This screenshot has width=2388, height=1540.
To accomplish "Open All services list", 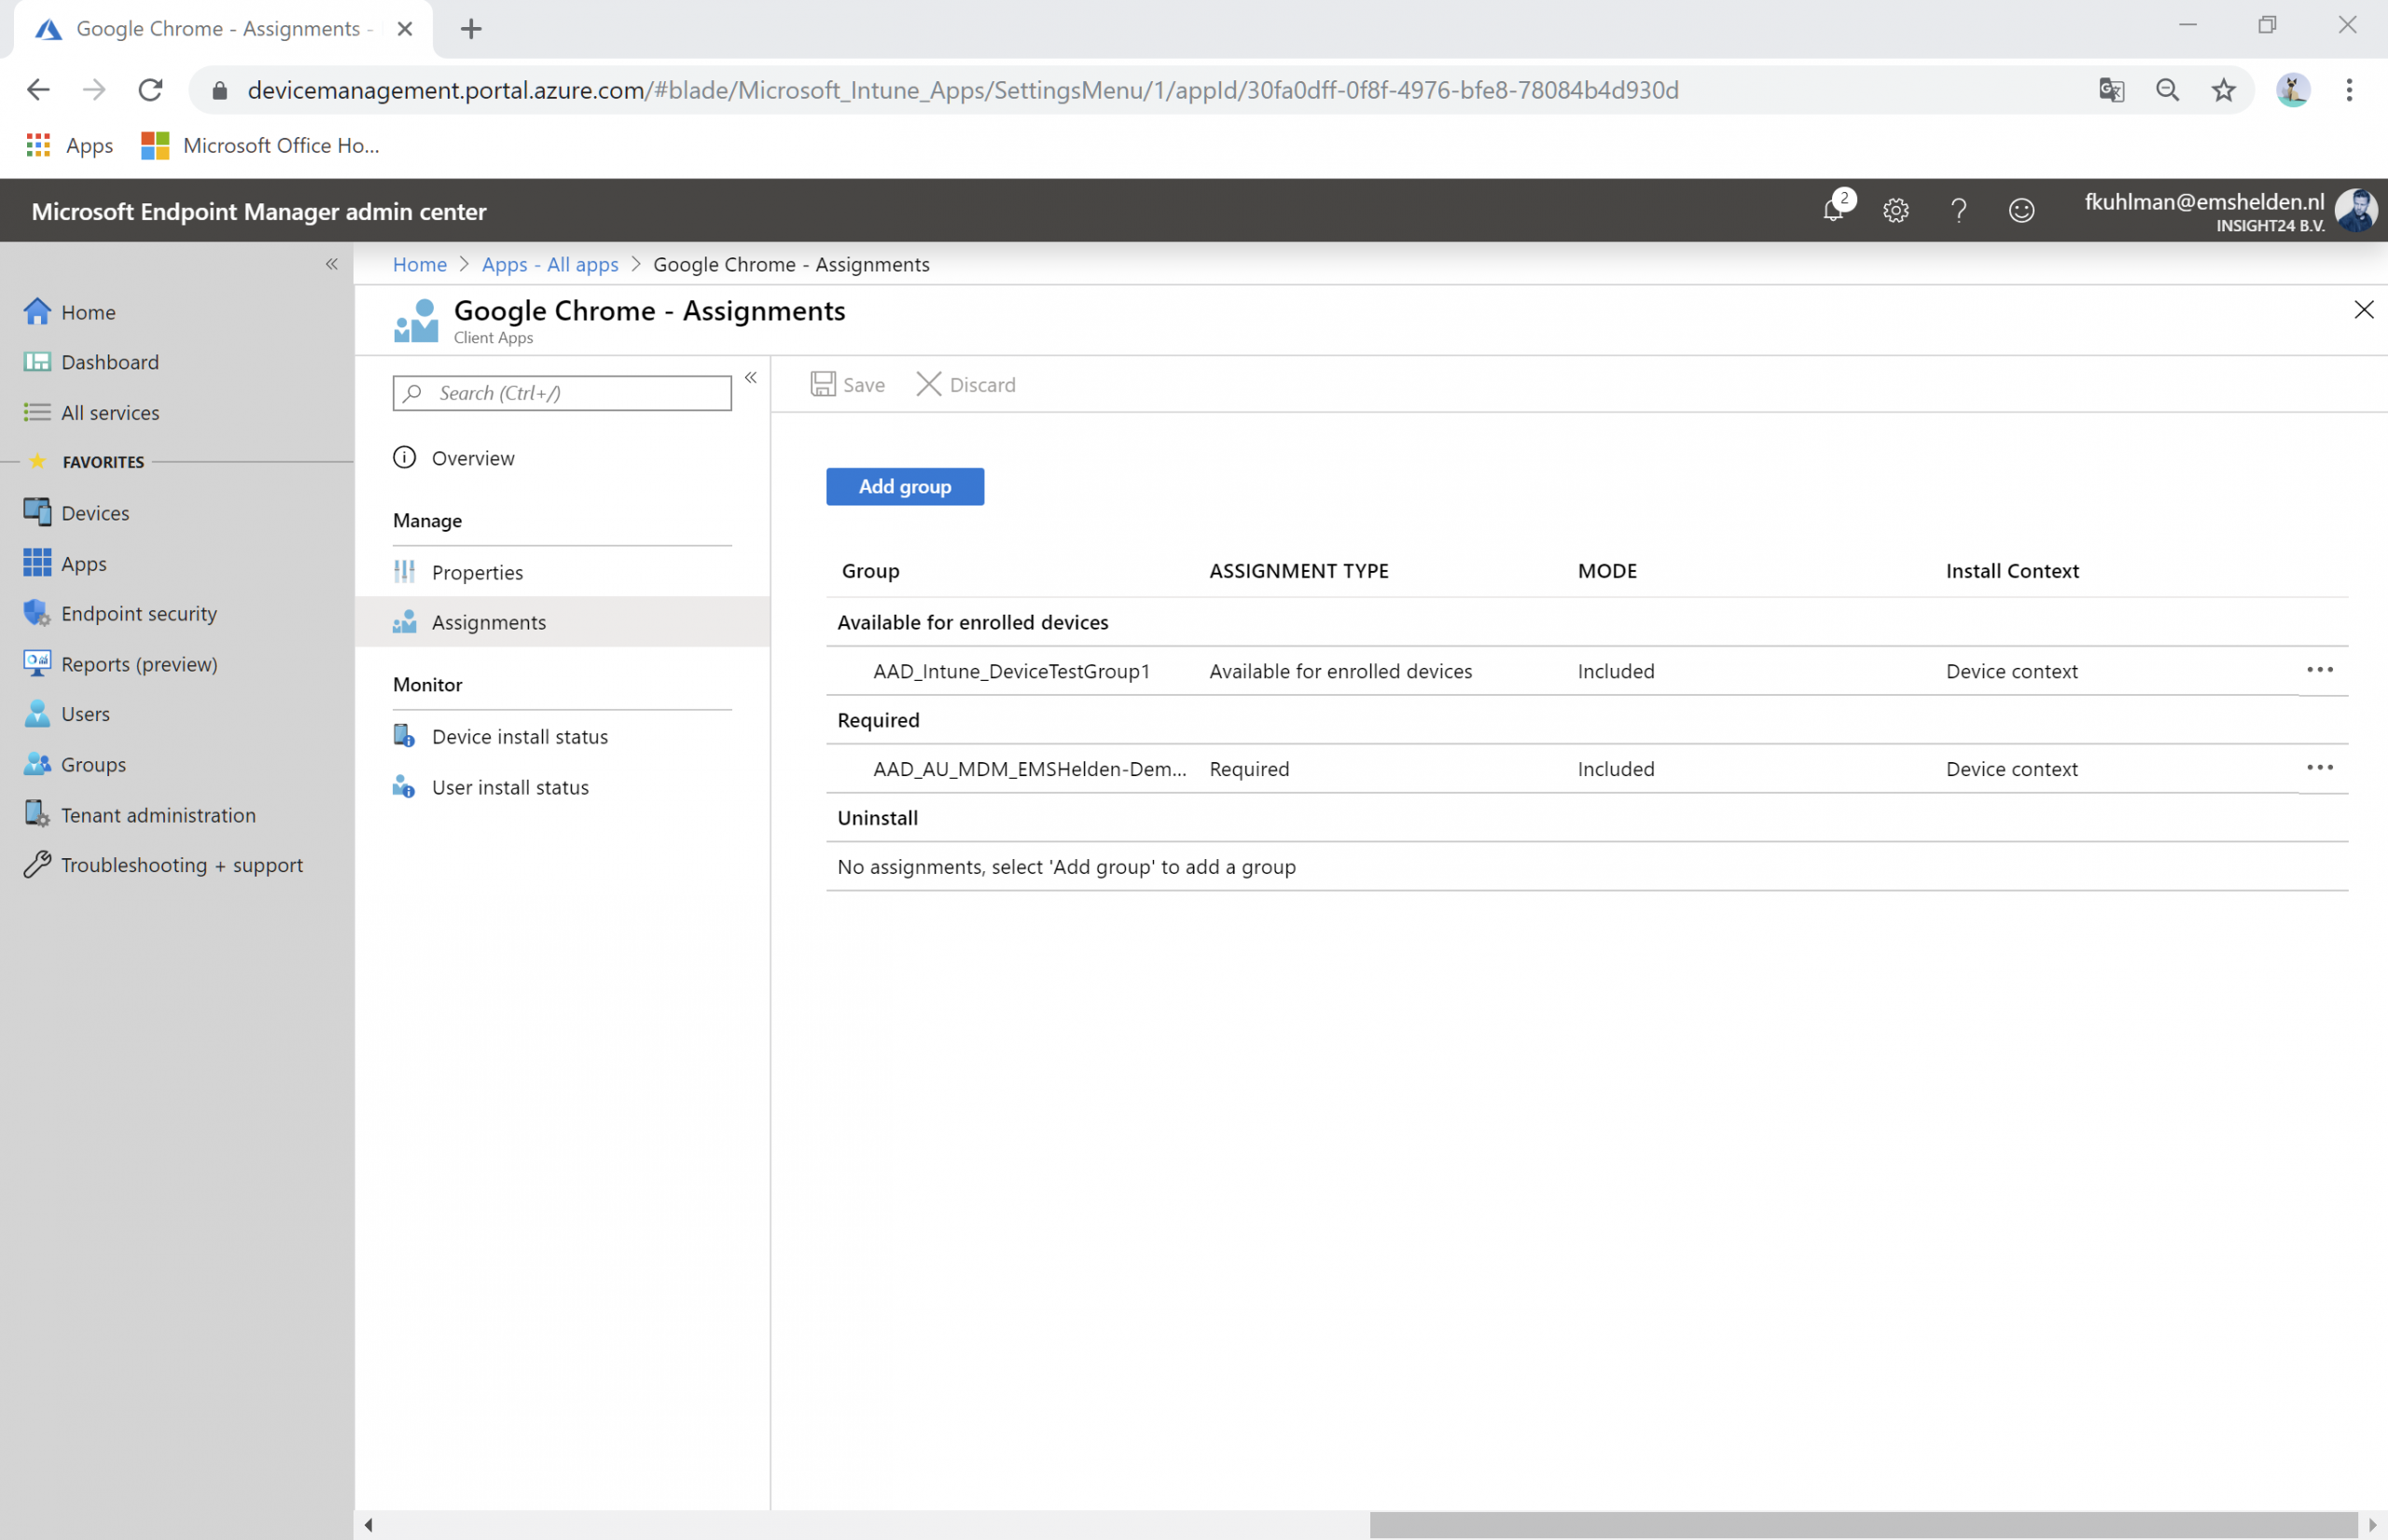I will coord(110,413).
